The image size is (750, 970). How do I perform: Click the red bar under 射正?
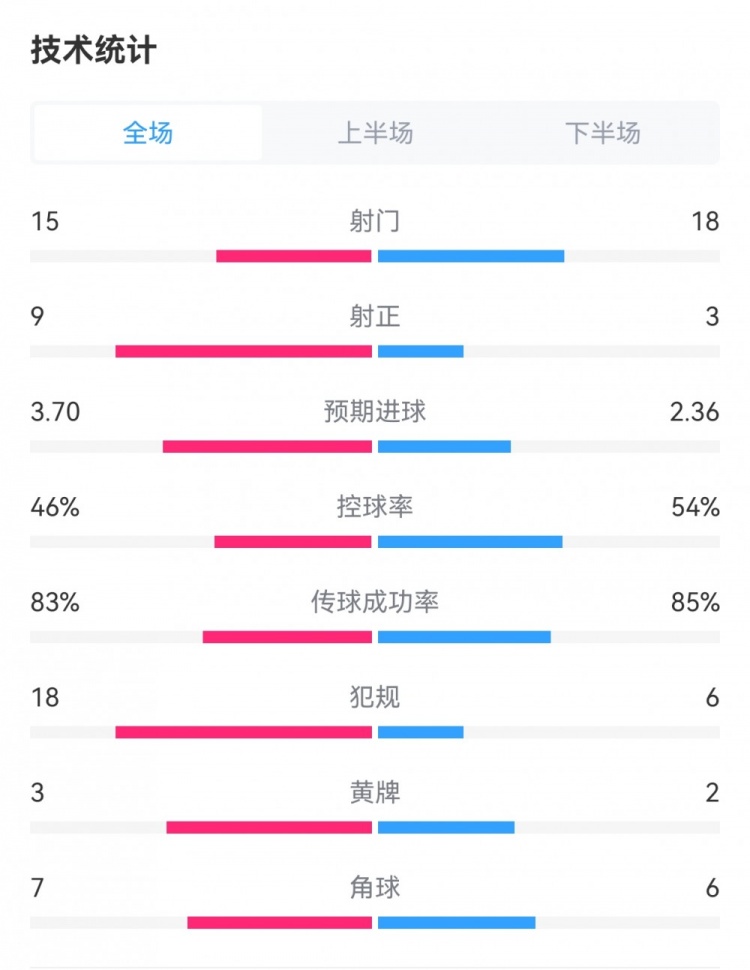pyautogui.click(x=243, y=351)
